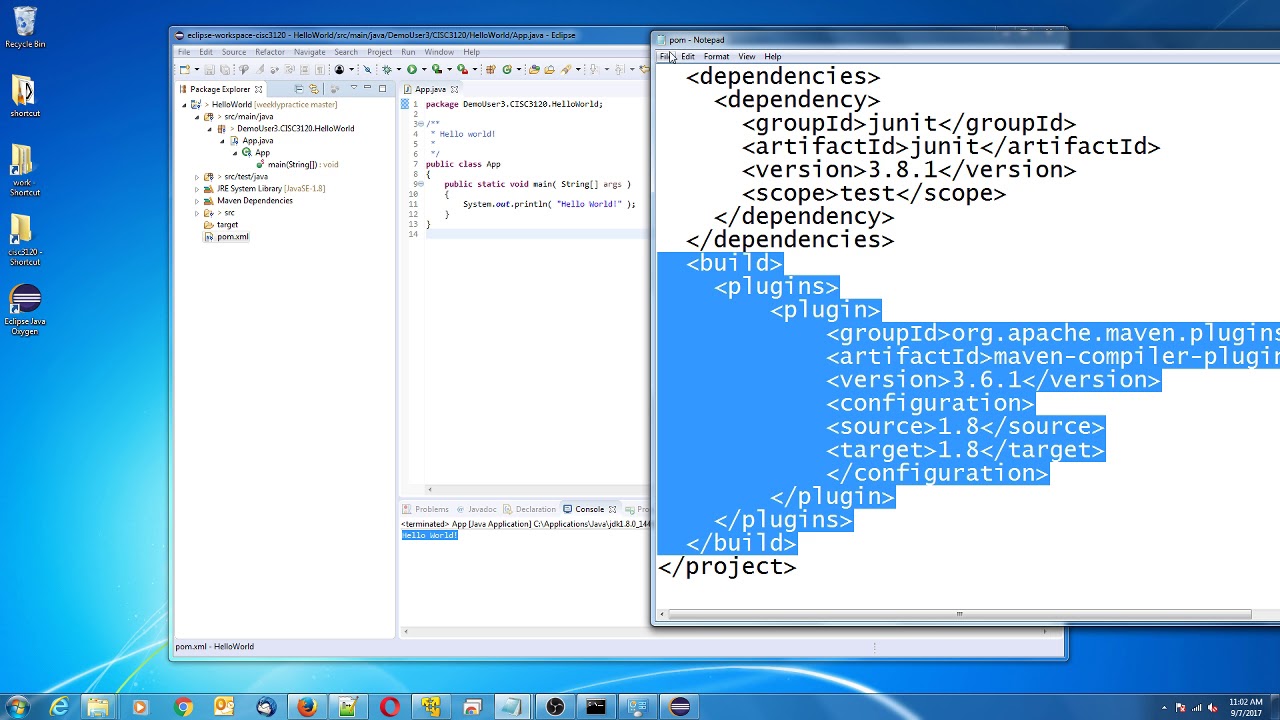Close the Package Explorer tab via X
Viewport: 1280px width, 720px height.
[258, 89]
